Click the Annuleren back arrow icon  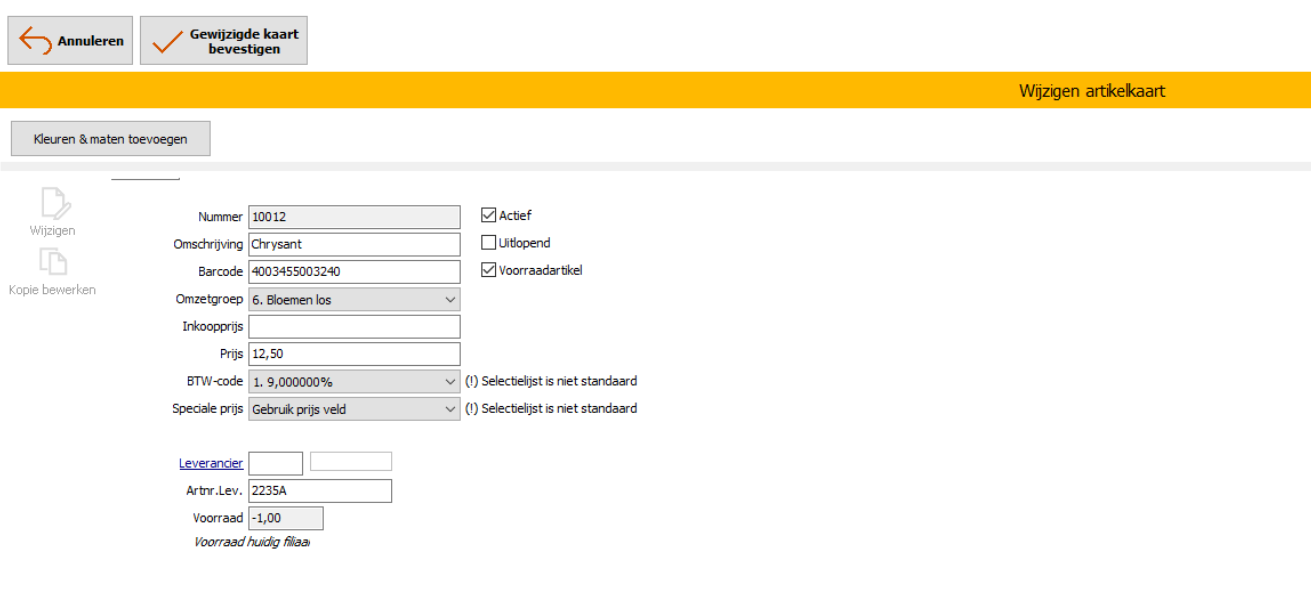[35, 41]
